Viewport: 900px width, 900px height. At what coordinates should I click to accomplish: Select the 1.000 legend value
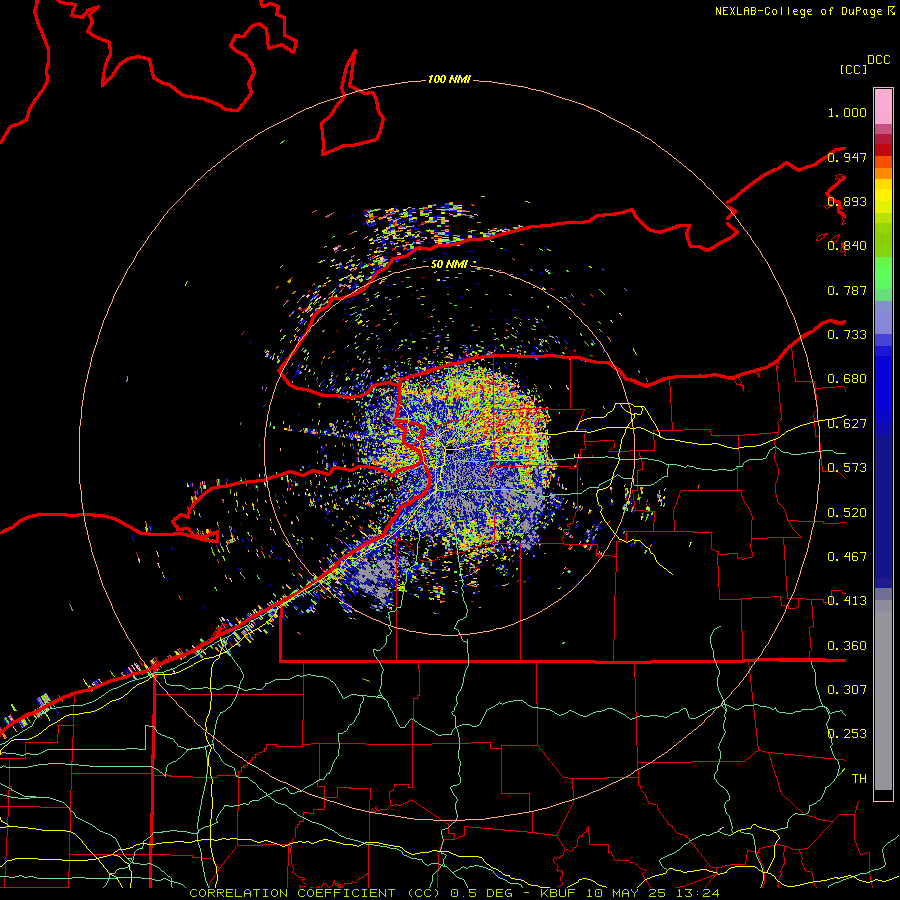[x=847, y=112]
